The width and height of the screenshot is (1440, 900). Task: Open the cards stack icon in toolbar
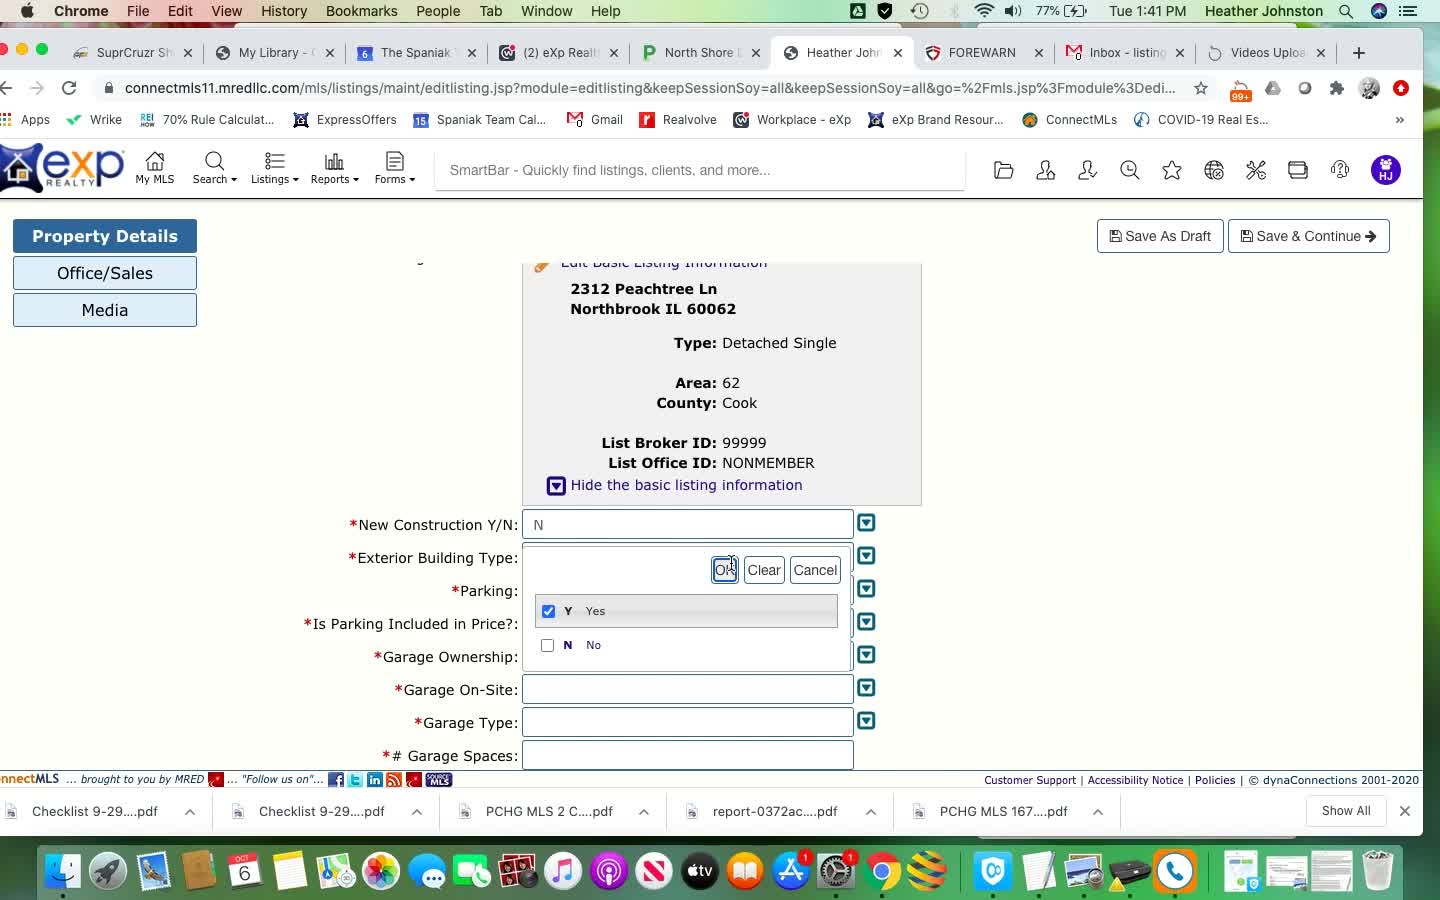(1298, 170)
